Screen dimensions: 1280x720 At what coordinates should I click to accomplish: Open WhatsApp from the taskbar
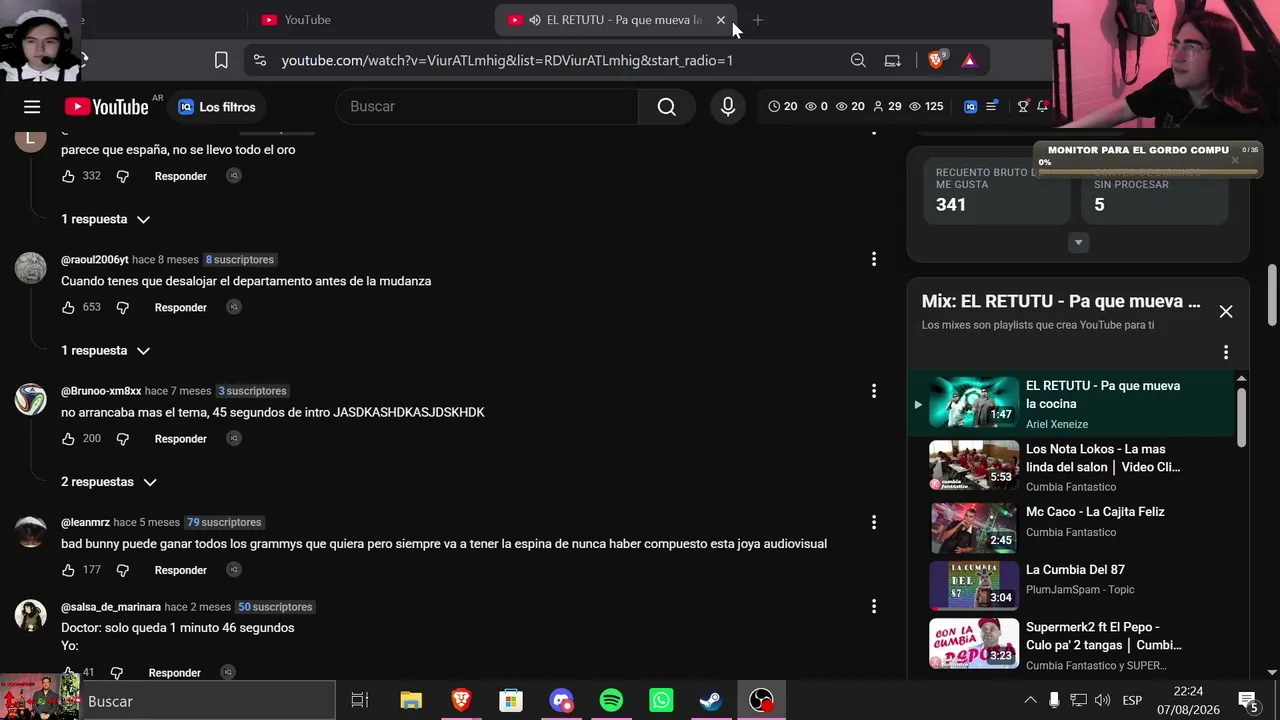pyautogui.click(x=661, y=701)
